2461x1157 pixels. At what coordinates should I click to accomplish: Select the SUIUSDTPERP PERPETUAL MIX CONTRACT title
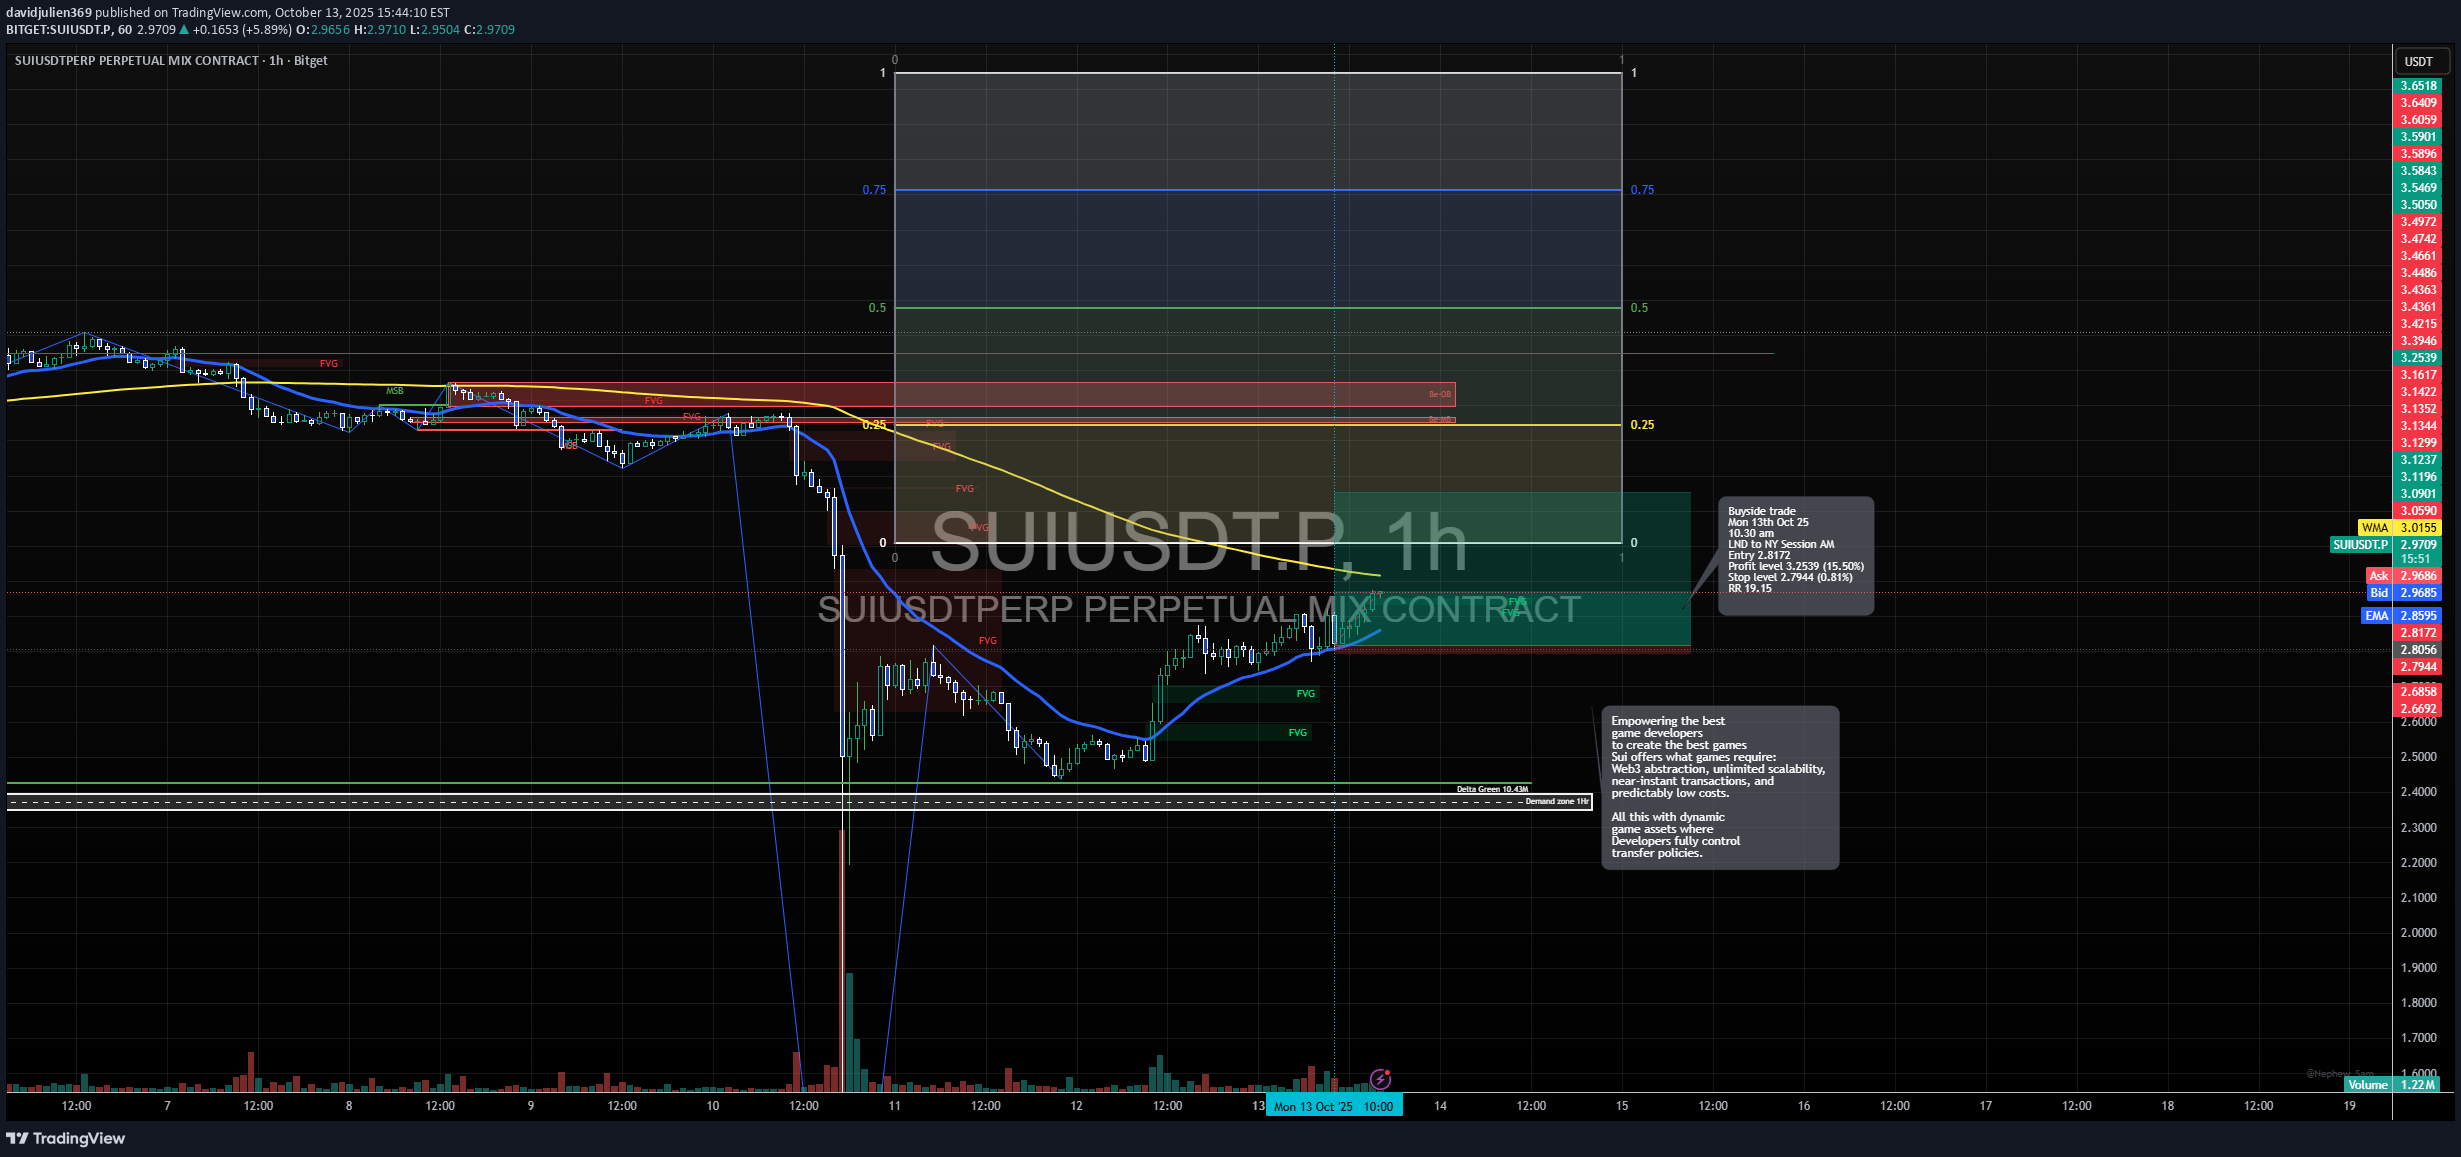coord(136,60)
